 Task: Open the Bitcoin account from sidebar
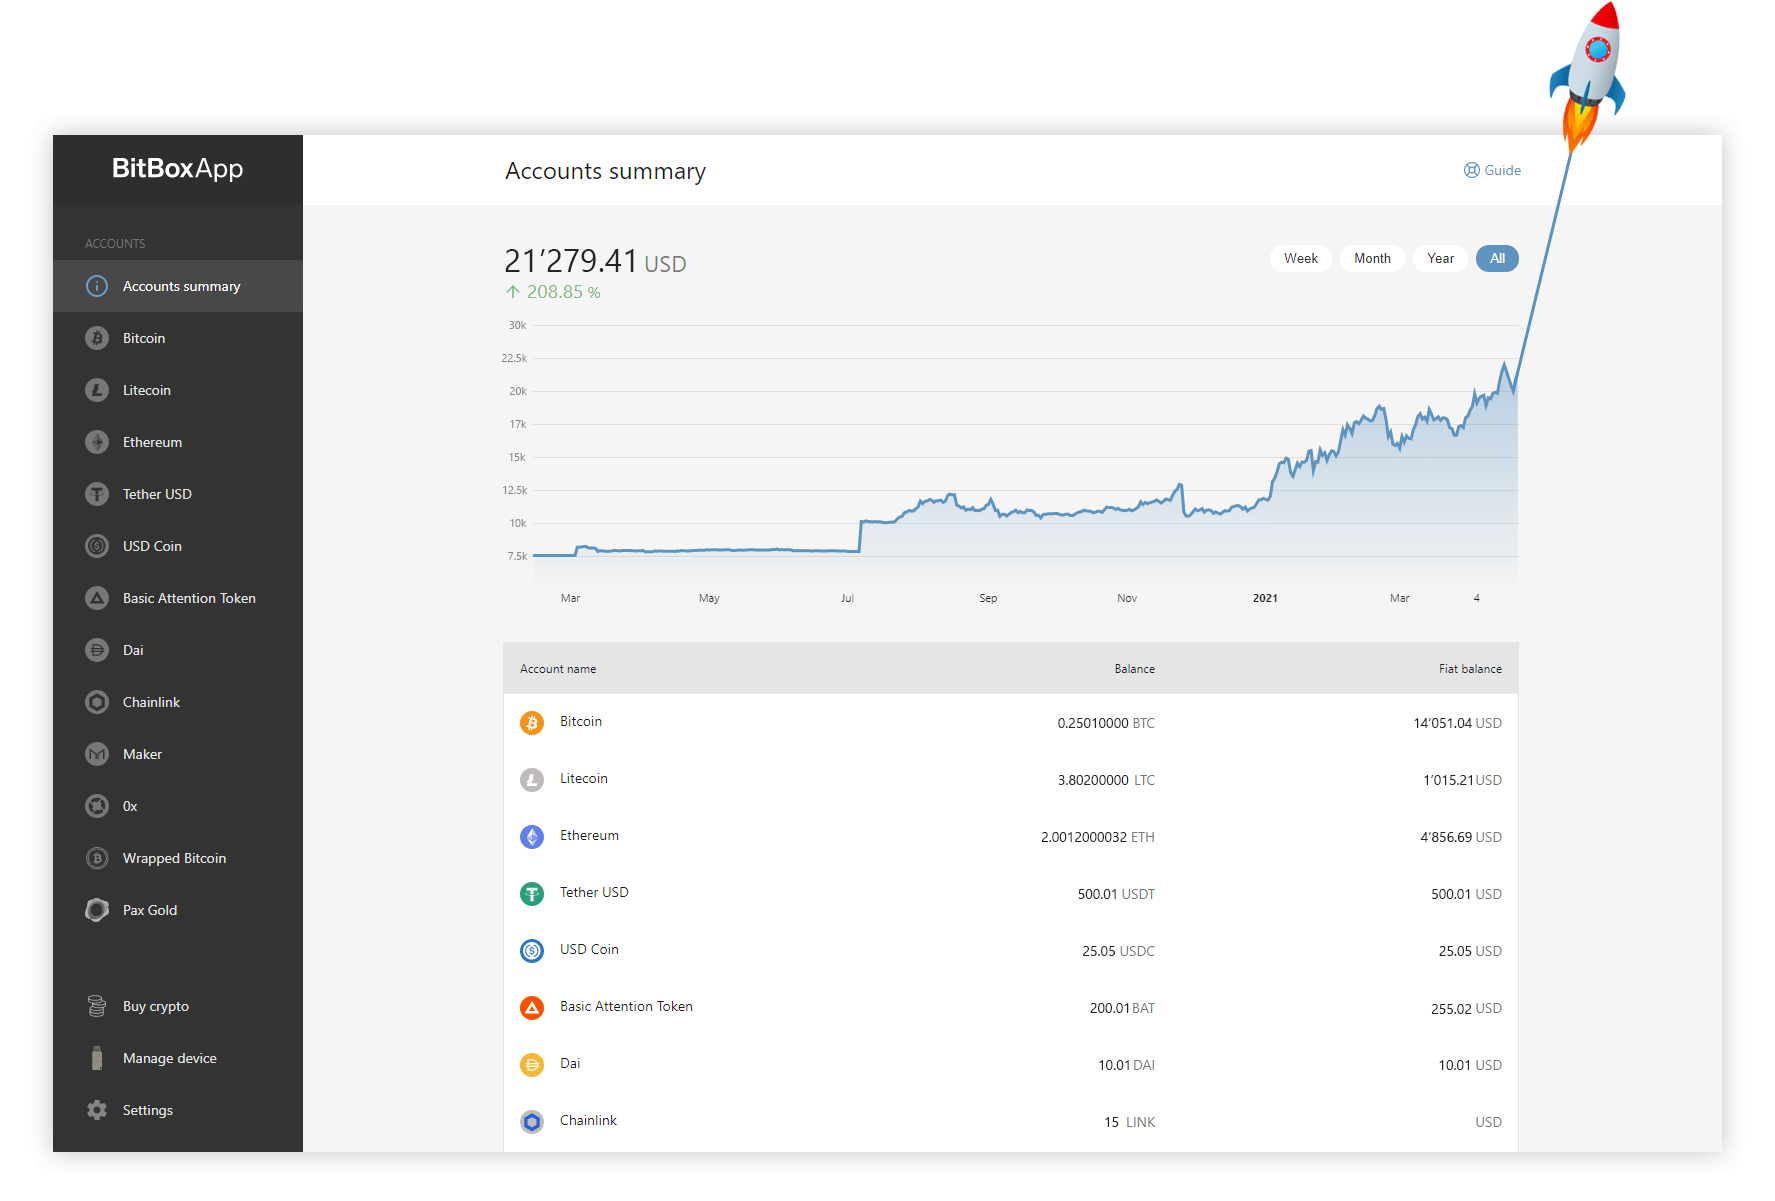pyautogui.click(x=178, y=338)
